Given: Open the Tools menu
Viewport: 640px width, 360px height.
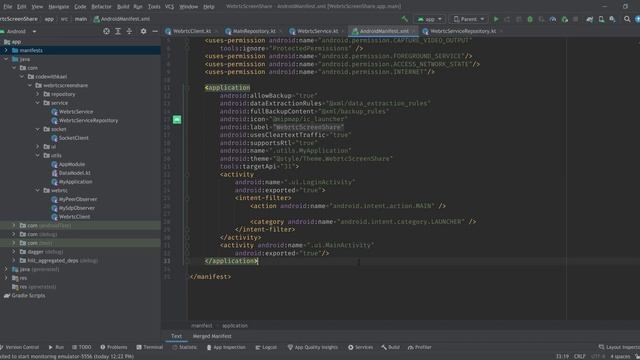Looking at the screenshot, I should click(x=154, y=7).
